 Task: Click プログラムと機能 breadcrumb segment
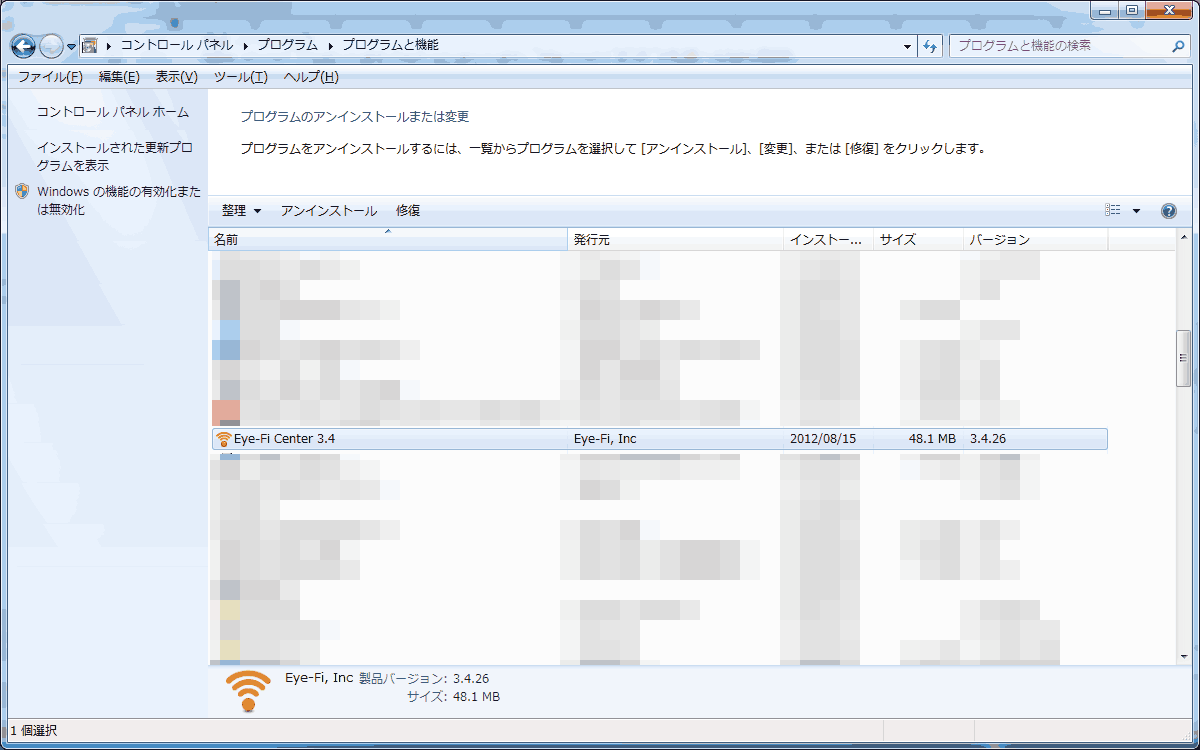(x=390, y=46)
